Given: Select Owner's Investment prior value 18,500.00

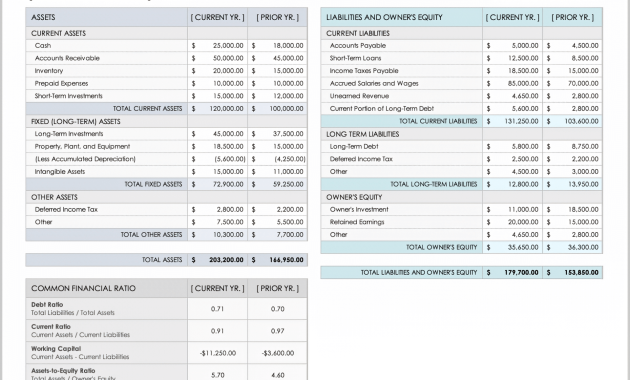Looking at the screenshot, I should pos(583,209).
